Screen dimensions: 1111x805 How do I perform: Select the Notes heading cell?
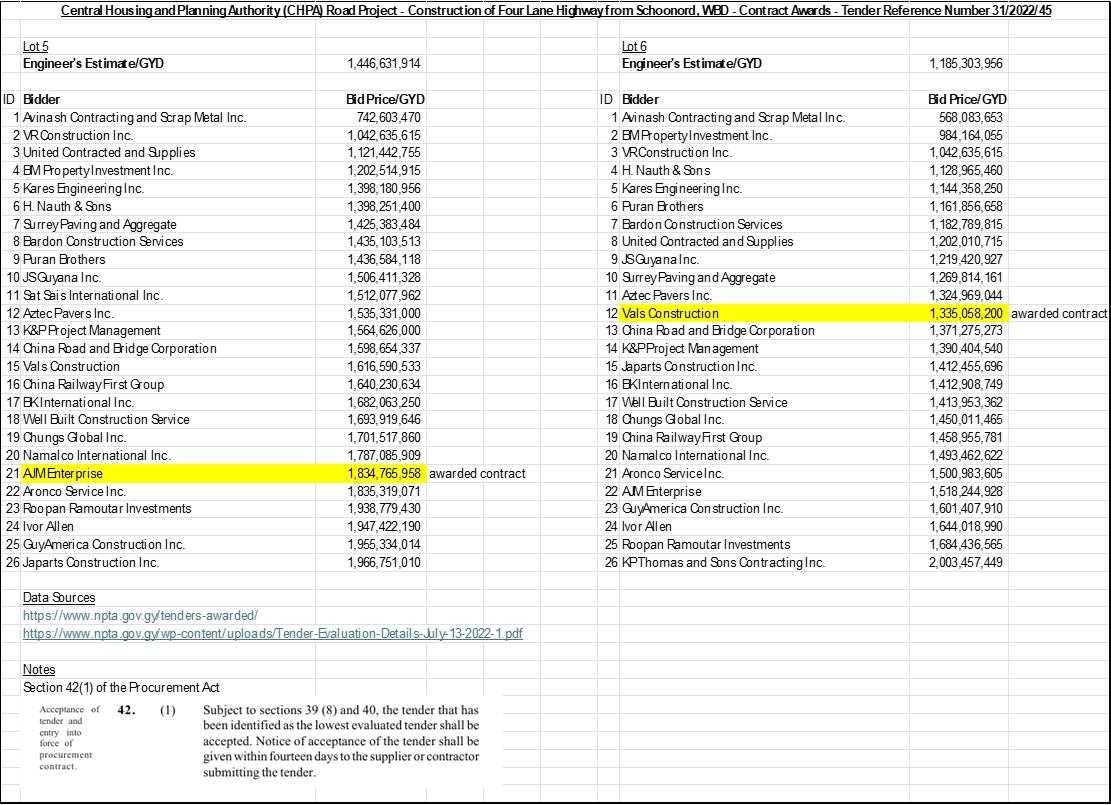pyautogui.click(x=39, y=670)
